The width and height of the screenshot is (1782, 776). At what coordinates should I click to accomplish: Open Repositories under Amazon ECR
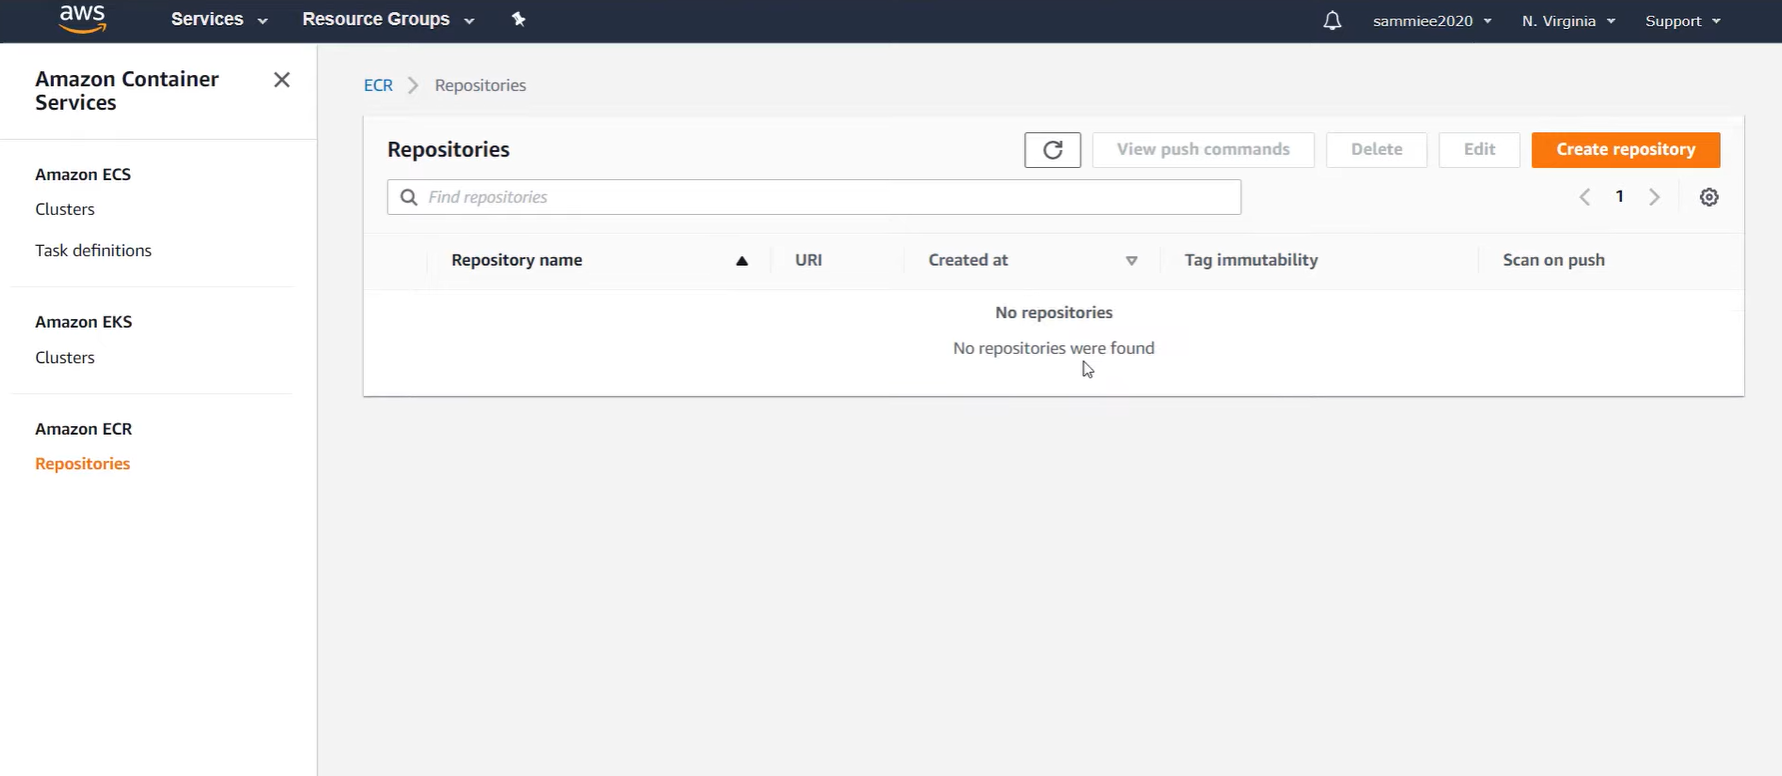coord(82,463)
